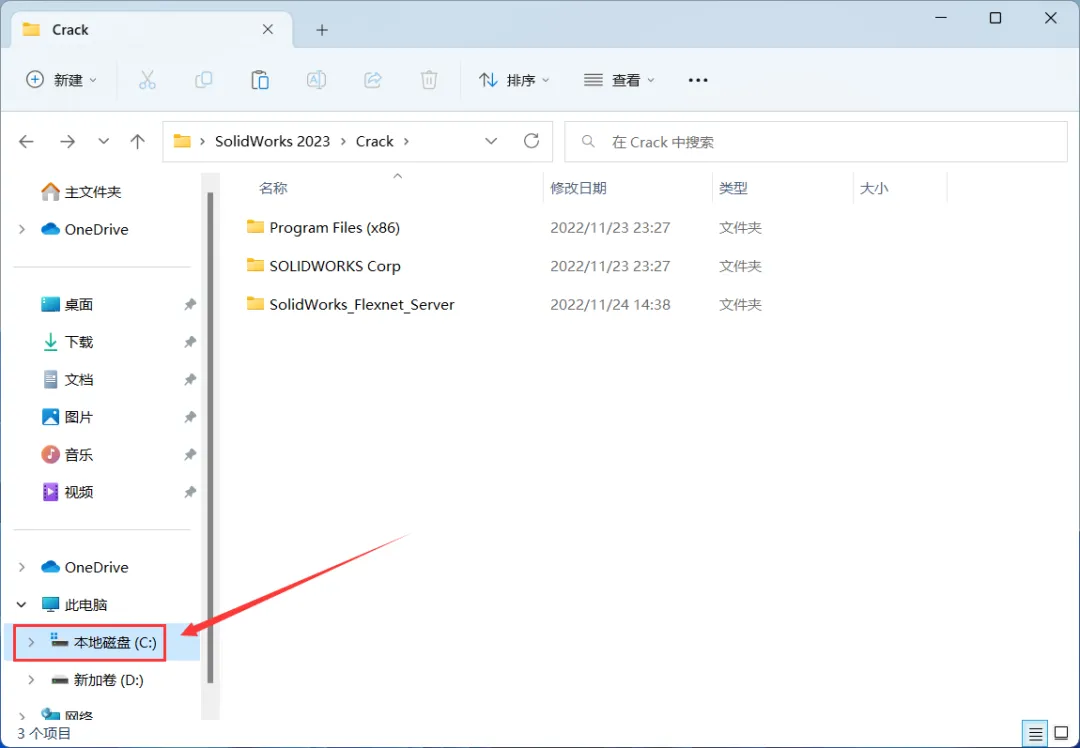Viewport: 1080px width, 748px height.
Task: Click the Share icon
Action: 373,80
